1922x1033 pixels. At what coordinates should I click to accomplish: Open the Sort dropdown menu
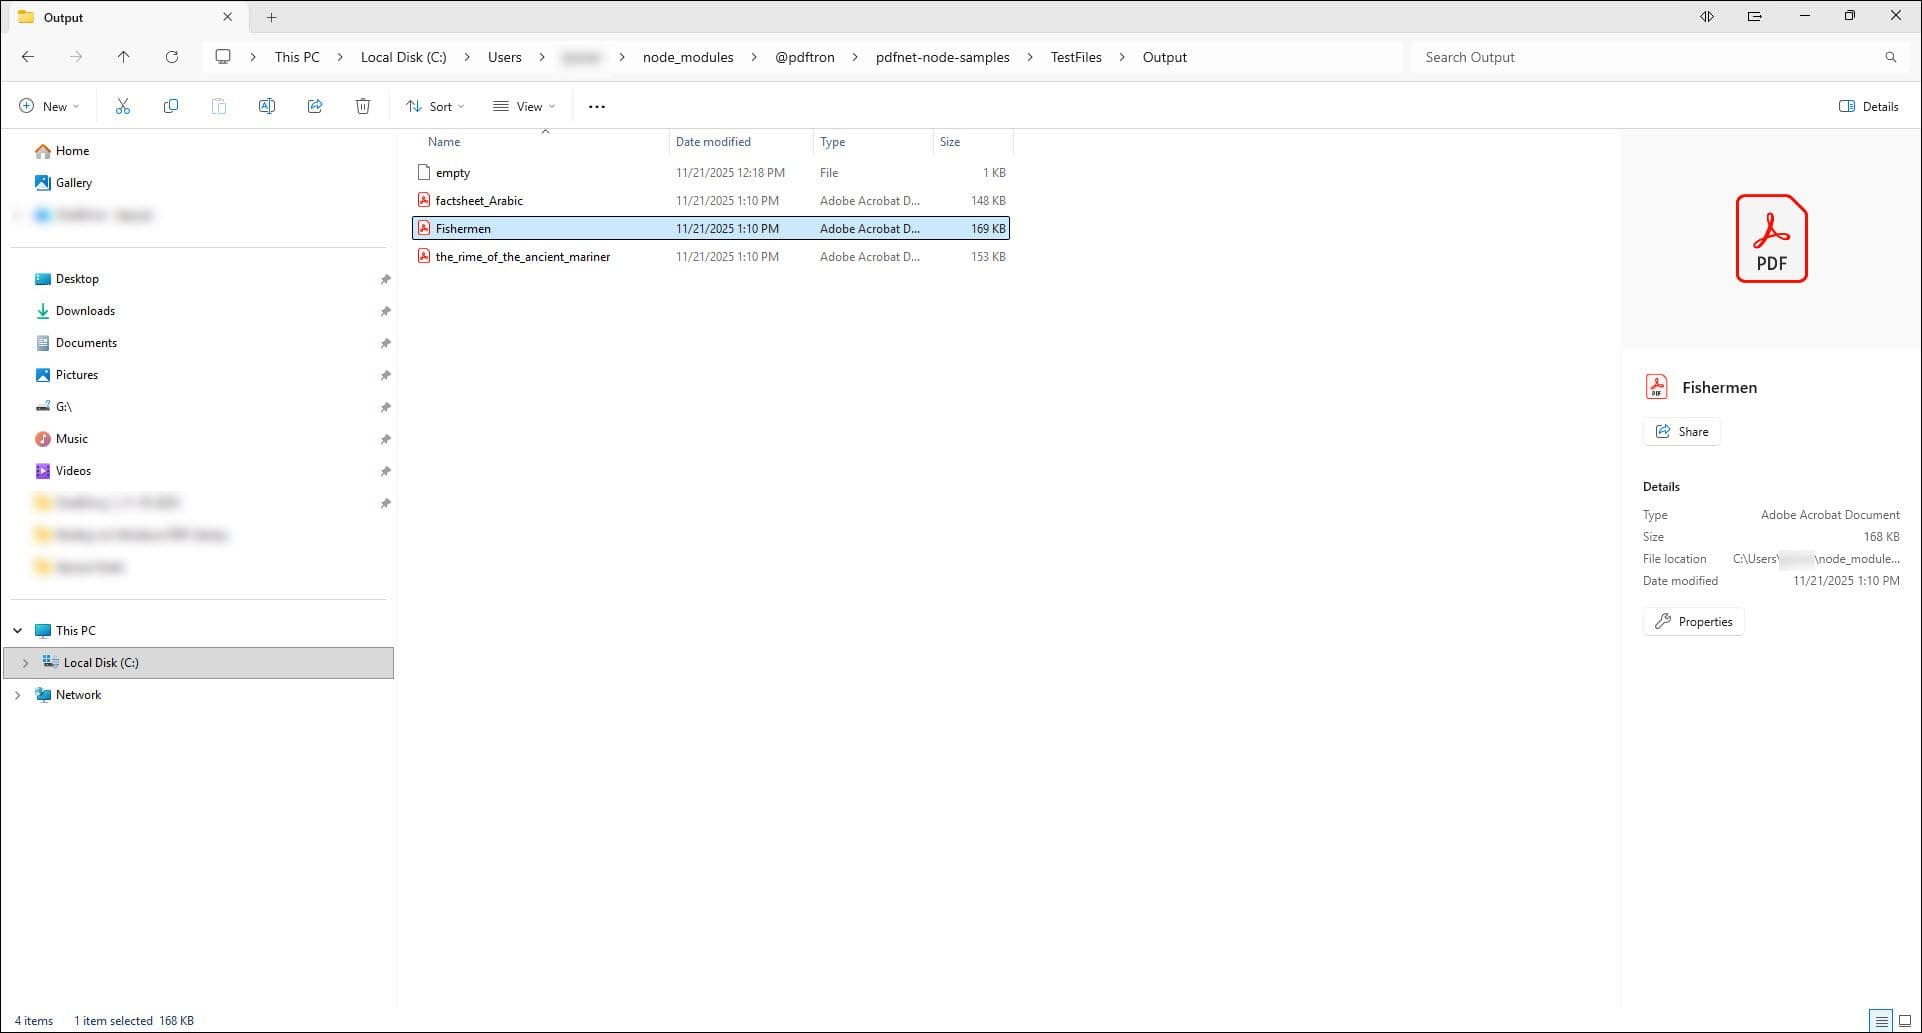[x=435, y=106]
